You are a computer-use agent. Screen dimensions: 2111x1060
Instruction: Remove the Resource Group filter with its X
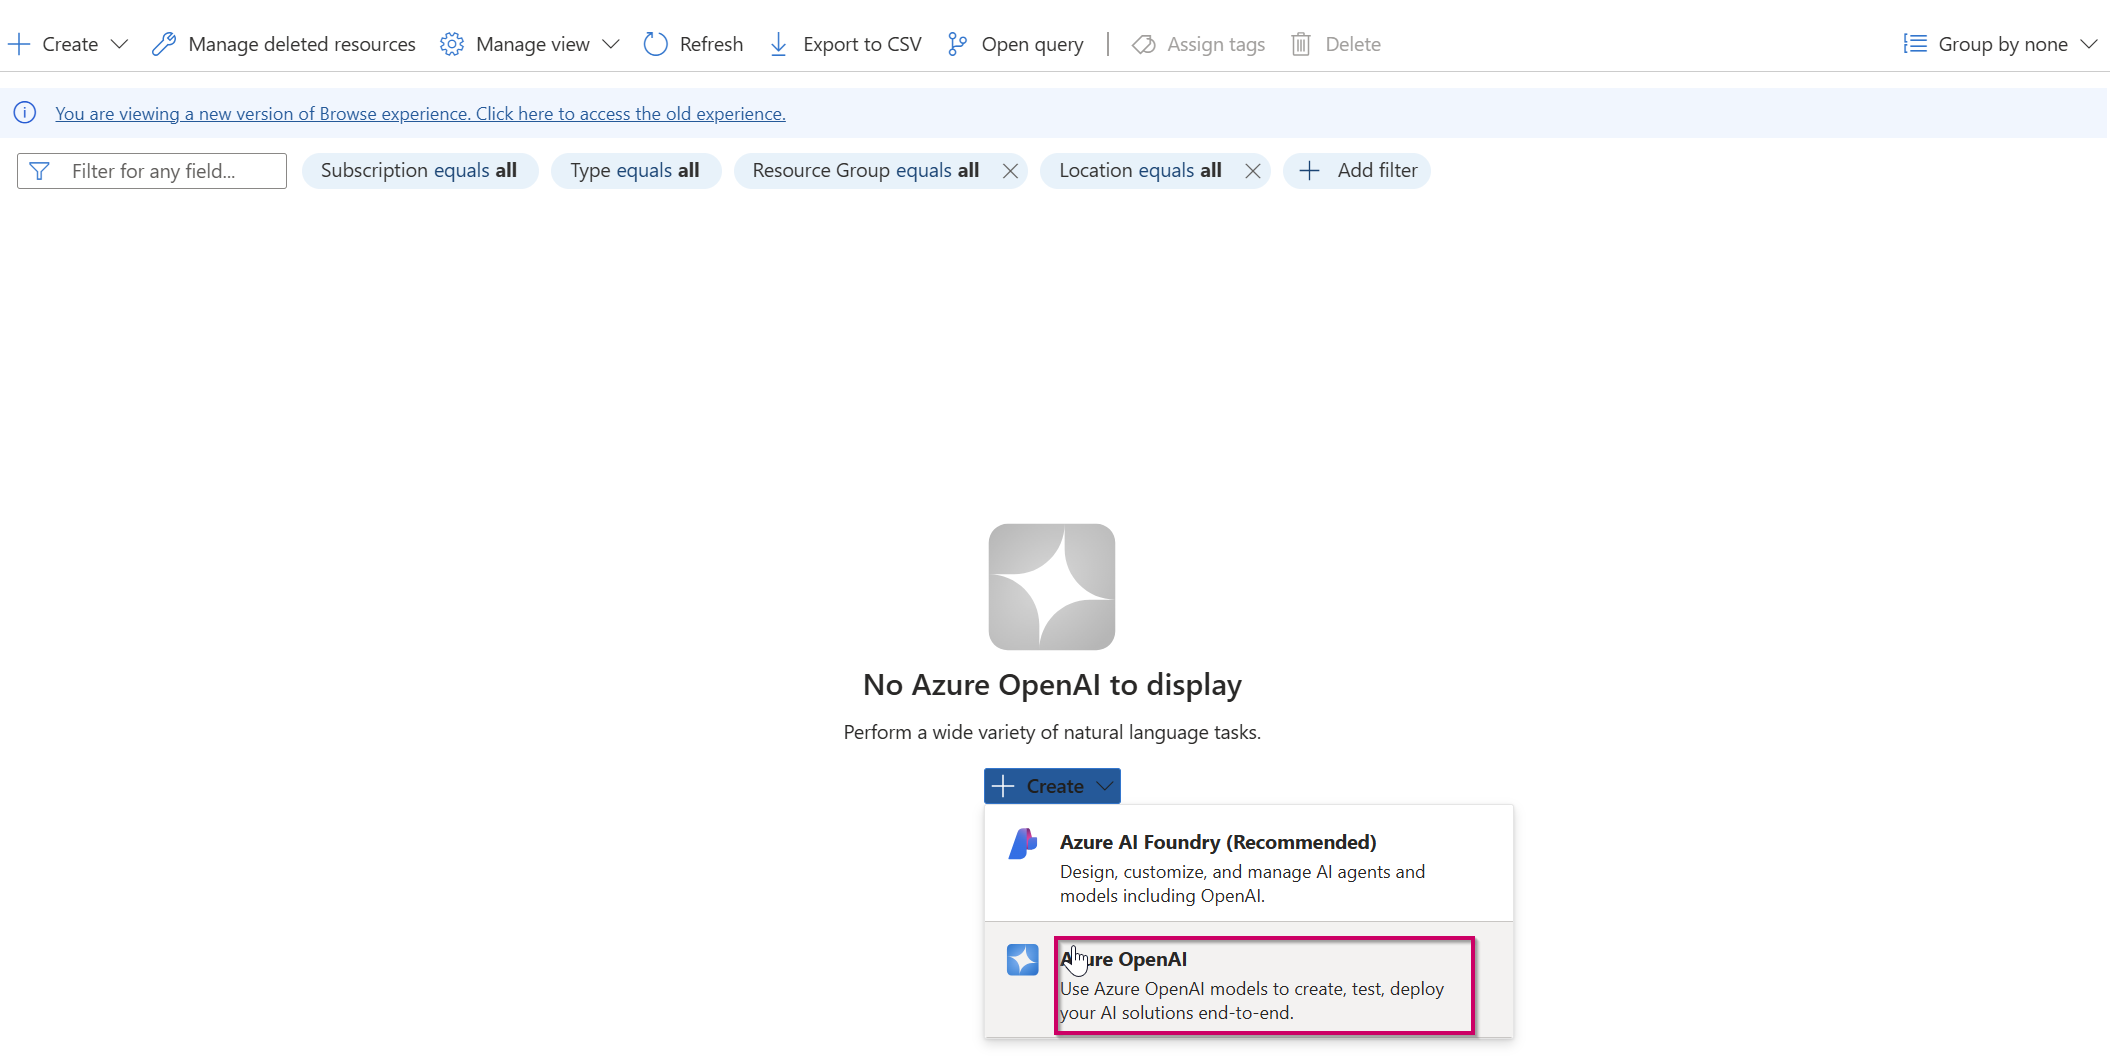1010,171
